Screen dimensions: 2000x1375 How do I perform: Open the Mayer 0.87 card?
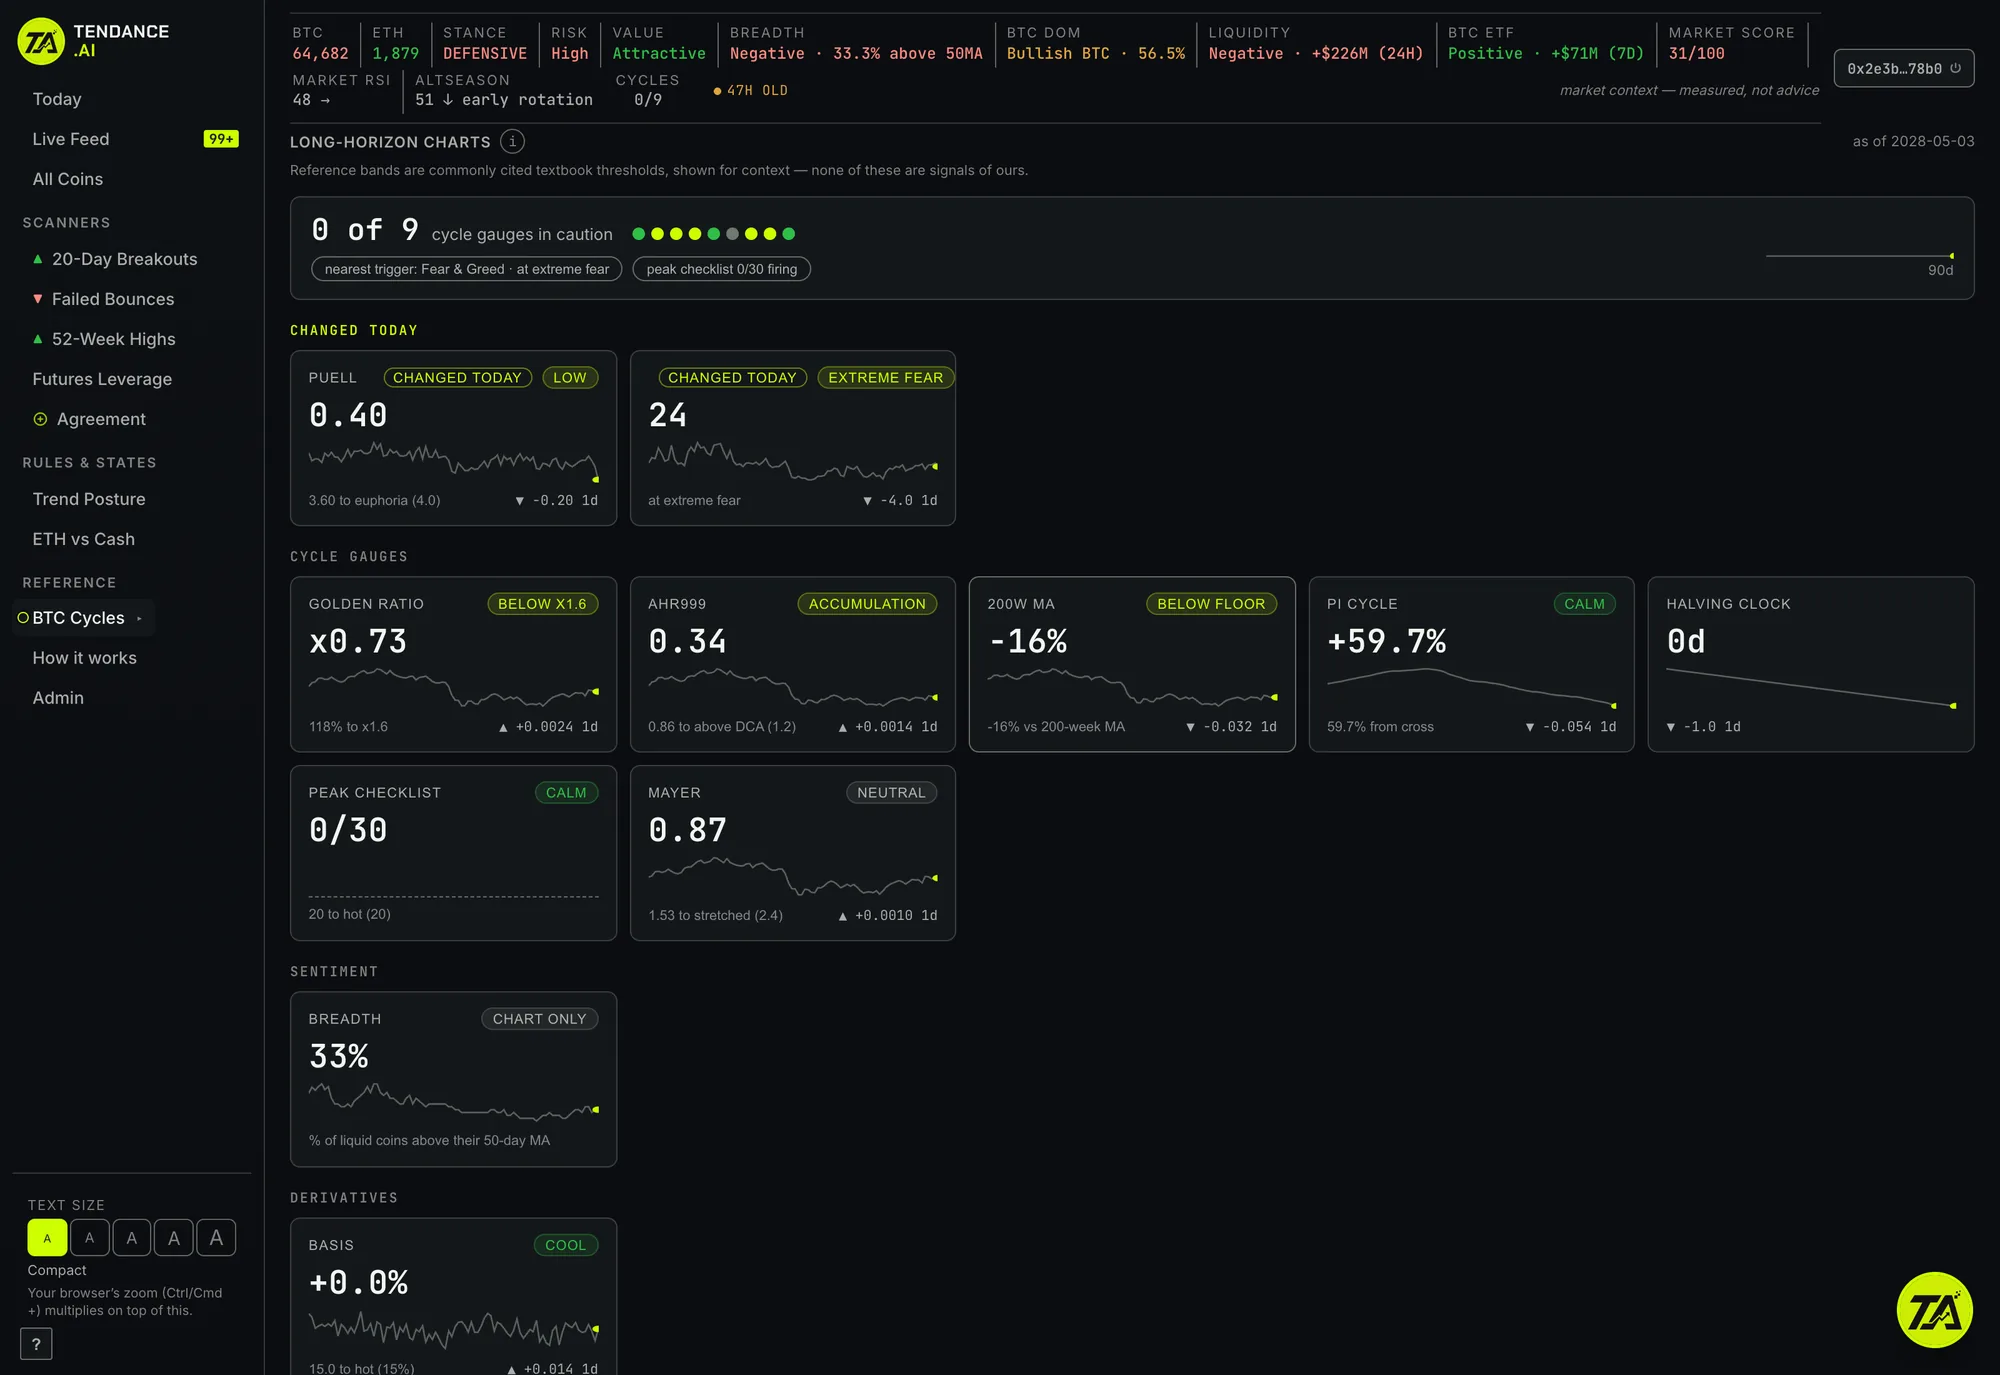tap(793, 853)
